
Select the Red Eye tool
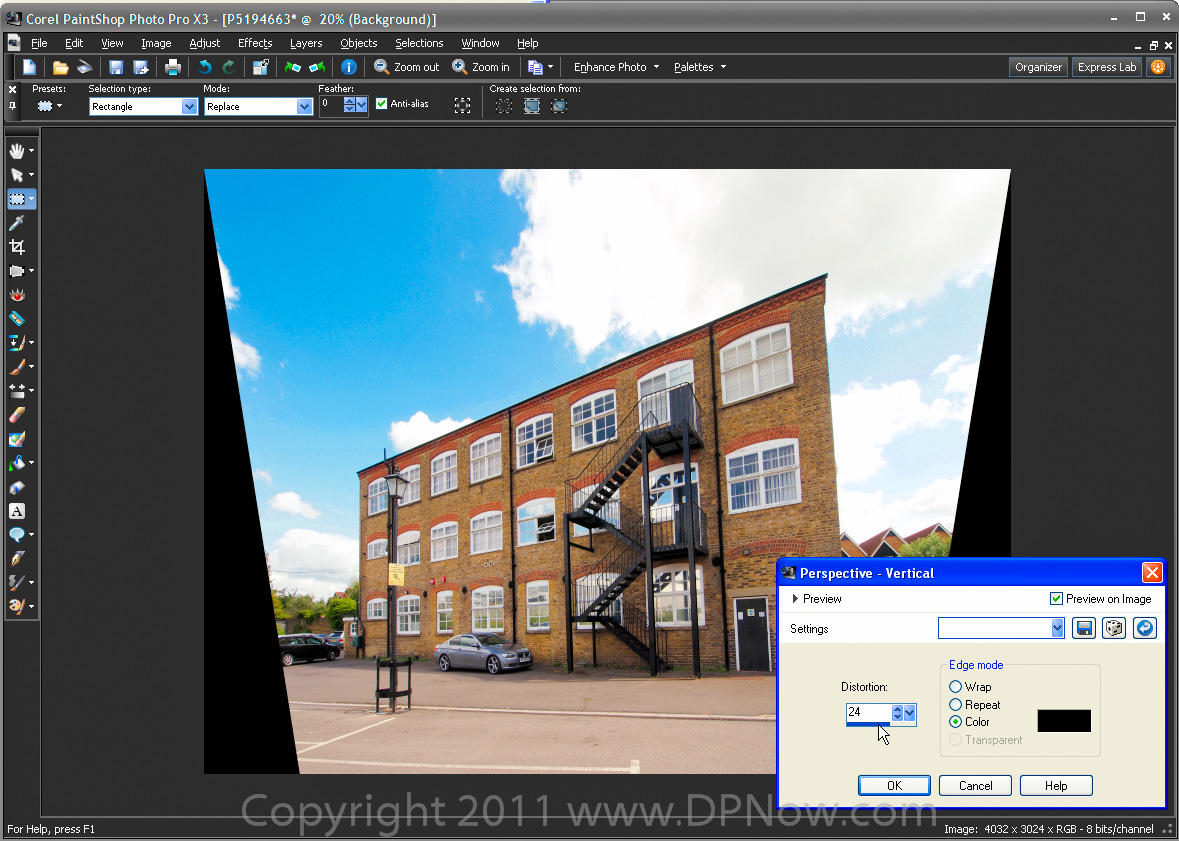point(17,295)
